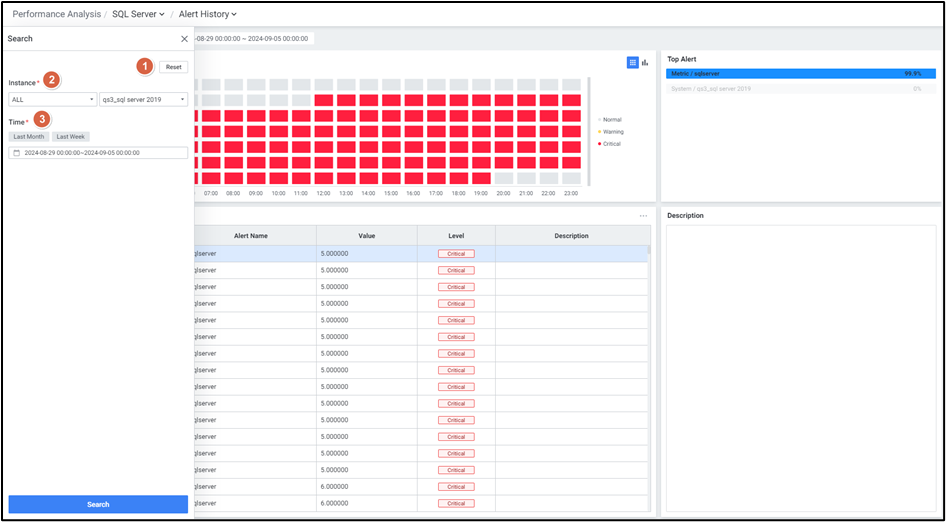This screenshot has height=522, width=946.
Task: Switch to grid heatmap view icon
Action: [x=632, y=62]
